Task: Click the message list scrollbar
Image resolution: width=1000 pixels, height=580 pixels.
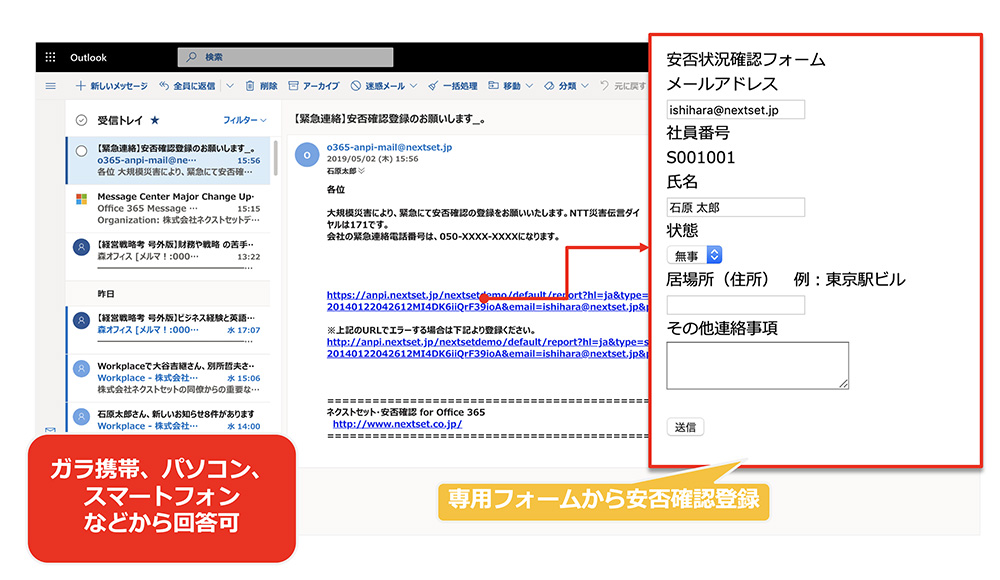Action: pyautogui.click(x=276, y=158)
